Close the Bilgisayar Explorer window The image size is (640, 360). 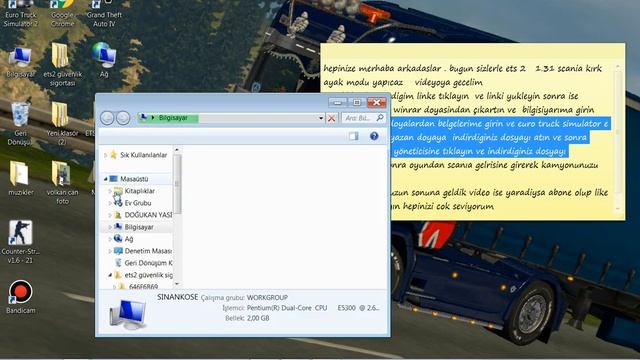click(376, 102)
